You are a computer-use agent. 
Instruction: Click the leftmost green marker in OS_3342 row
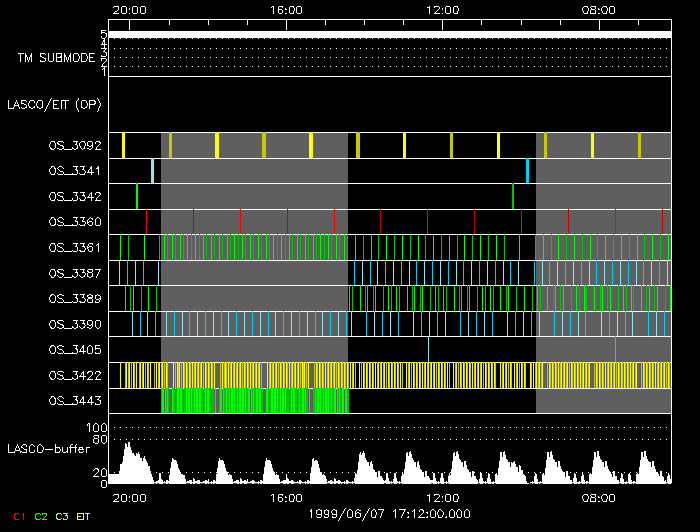click(137, 196)
